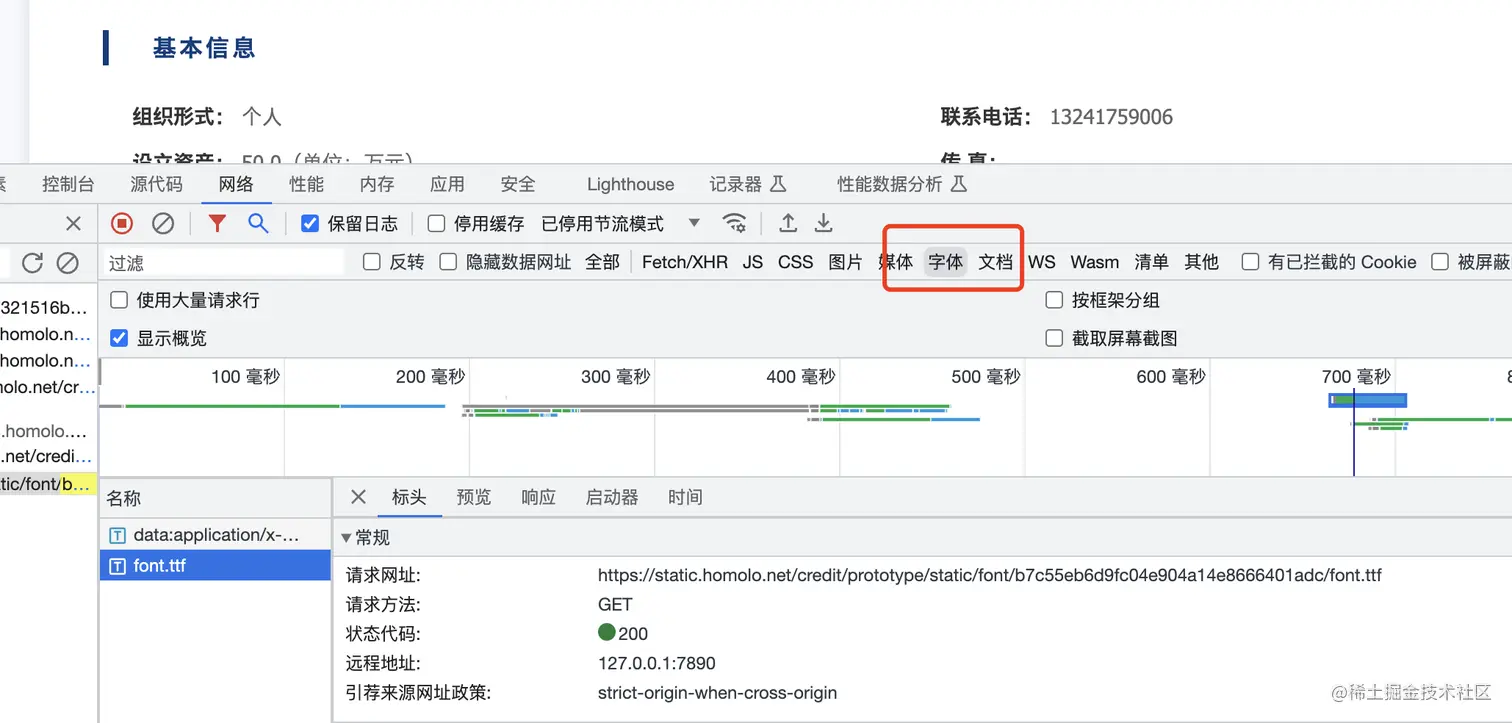Open the 预览 tab
Image resolution: width=1512 pixels, height=723 pixels.
(x=474, y=497)
